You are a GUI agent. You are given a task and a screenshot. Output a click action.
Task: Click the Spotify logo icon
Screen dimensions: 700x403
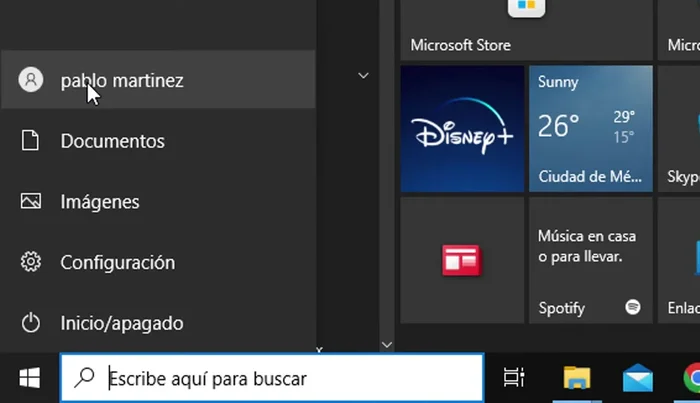coord(633,307)
